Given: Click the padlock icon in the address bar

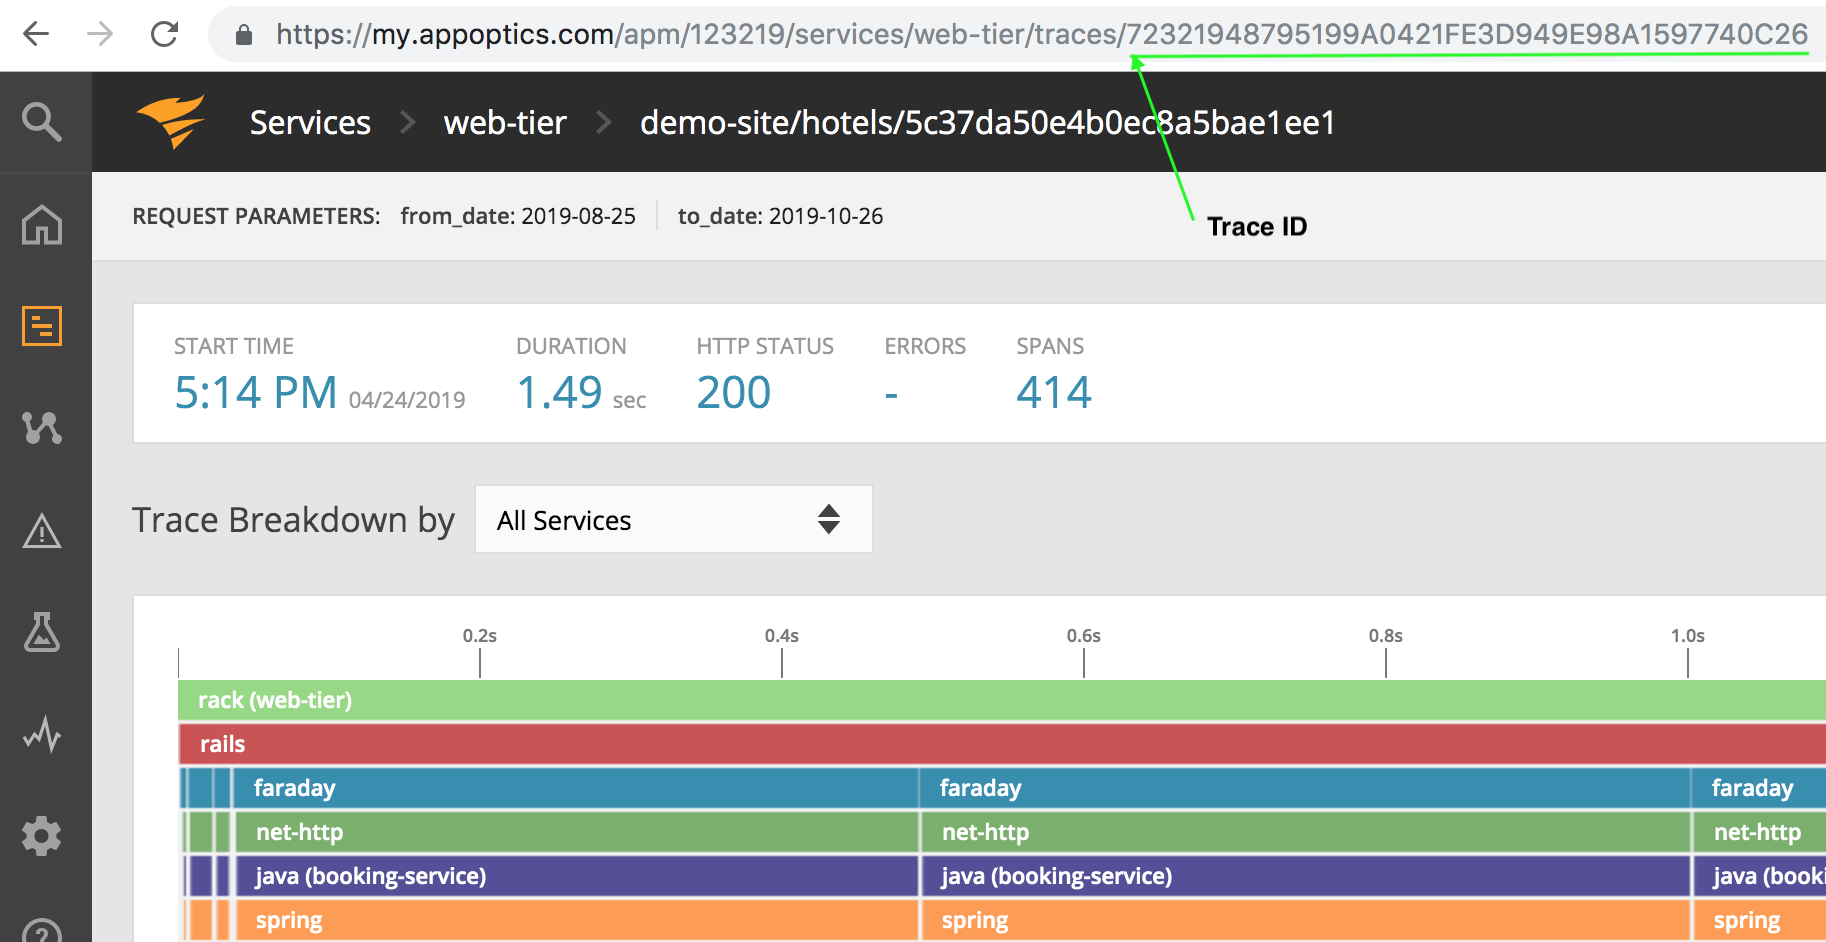Looking at the screenshot, I should point(243,33).
